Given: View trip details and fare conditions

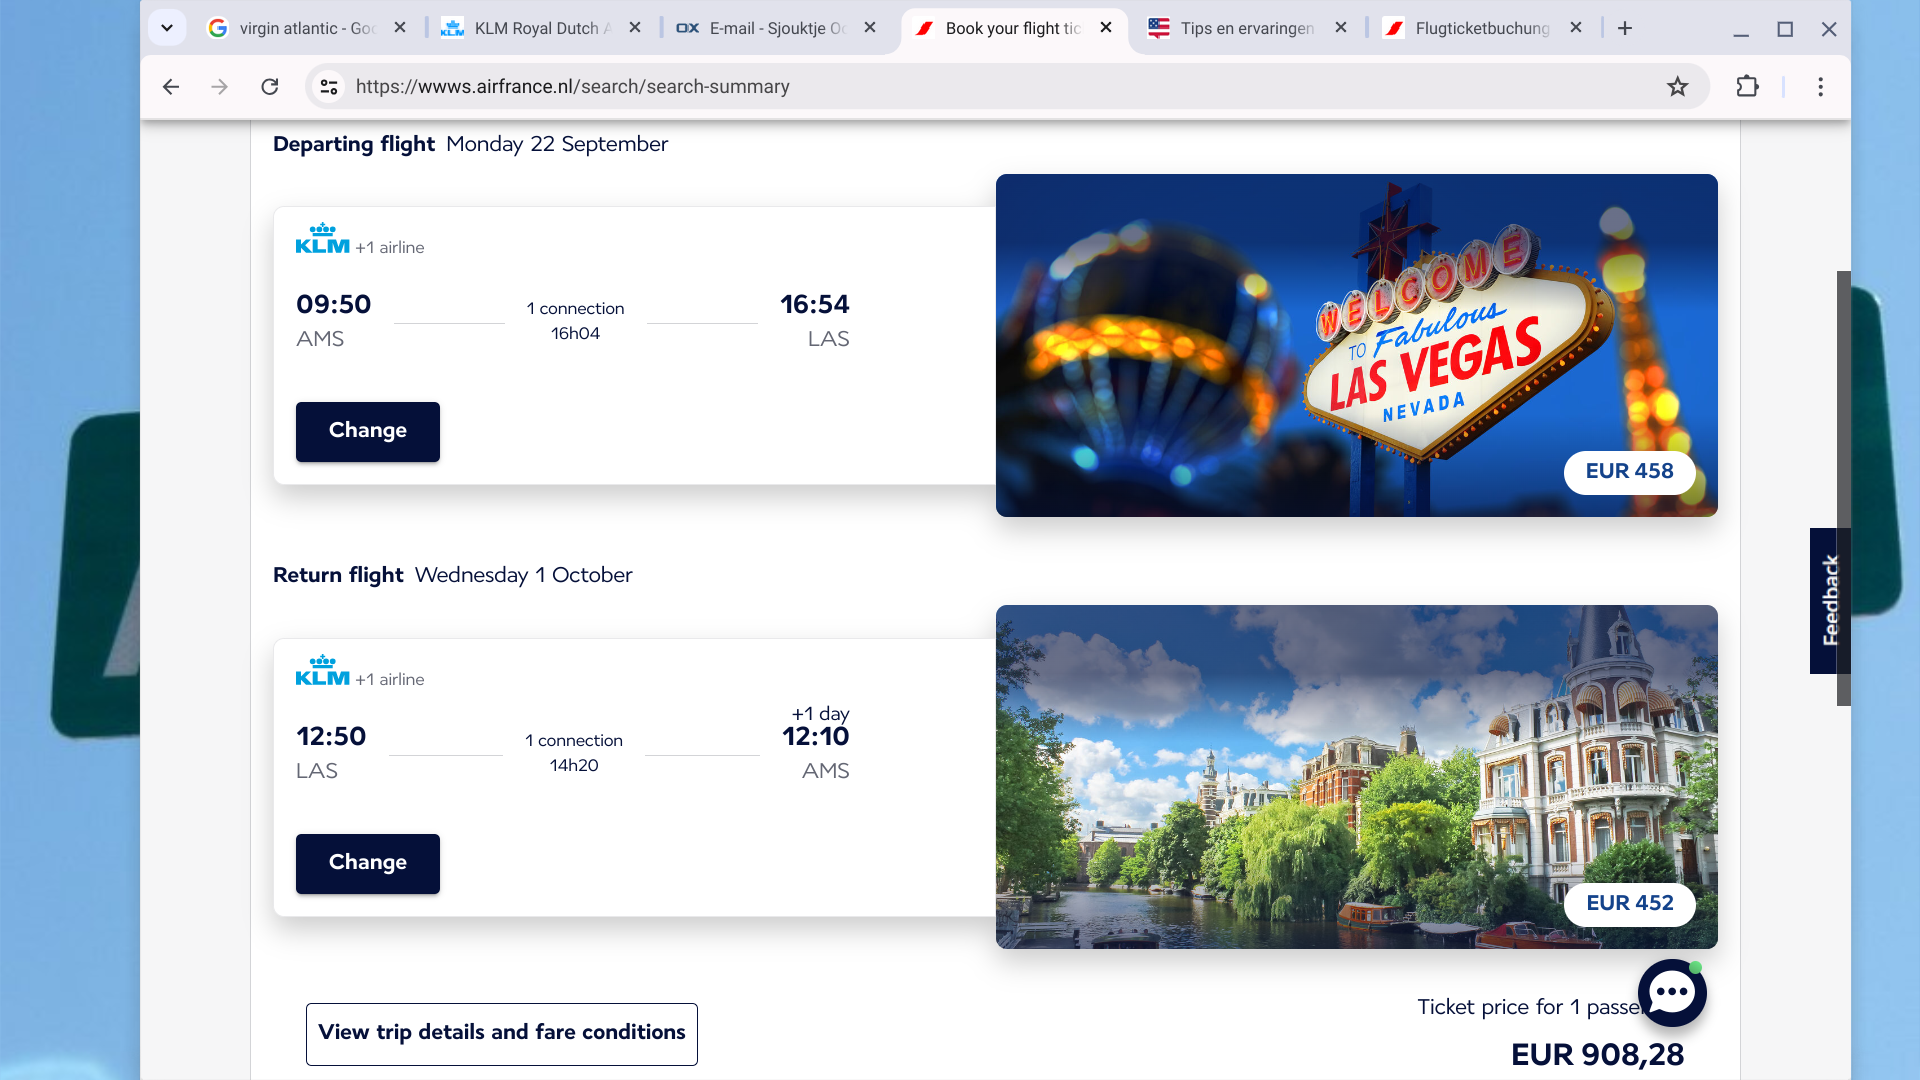Looking at the screenshot, I should point(502,1034).
